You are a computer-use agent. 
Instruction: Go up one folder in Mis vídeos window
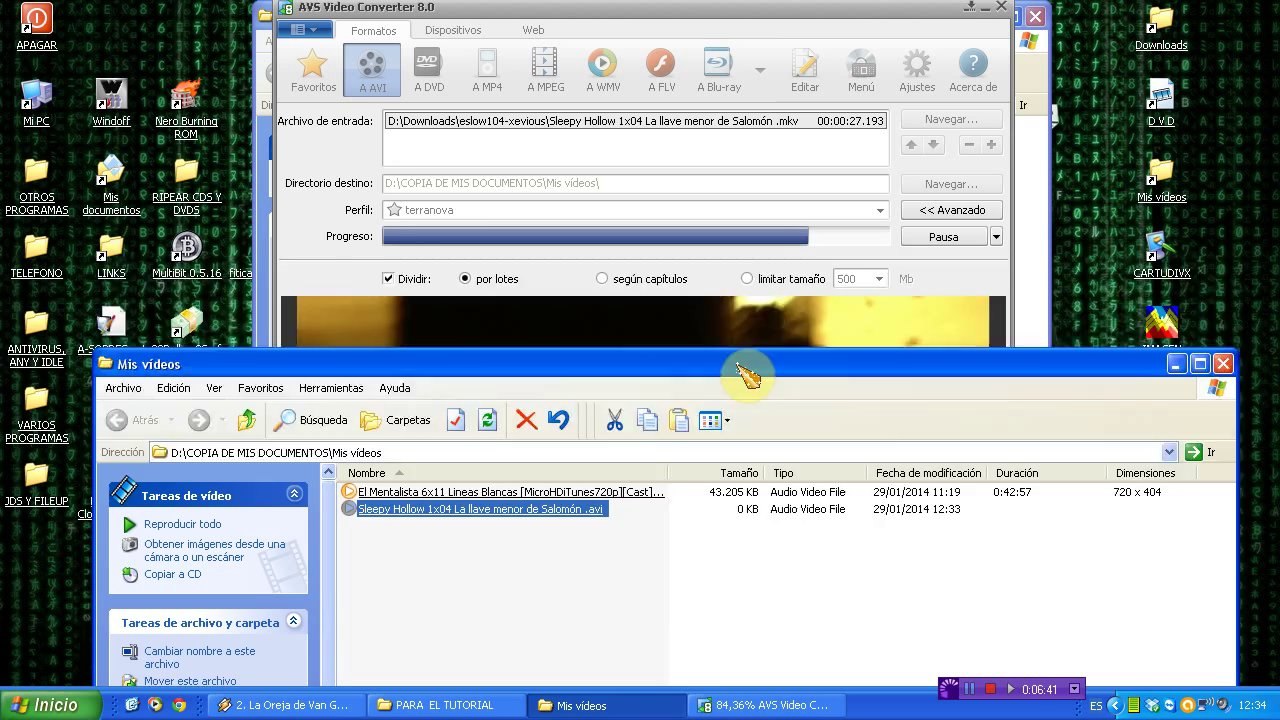click(x=247, y=420)
